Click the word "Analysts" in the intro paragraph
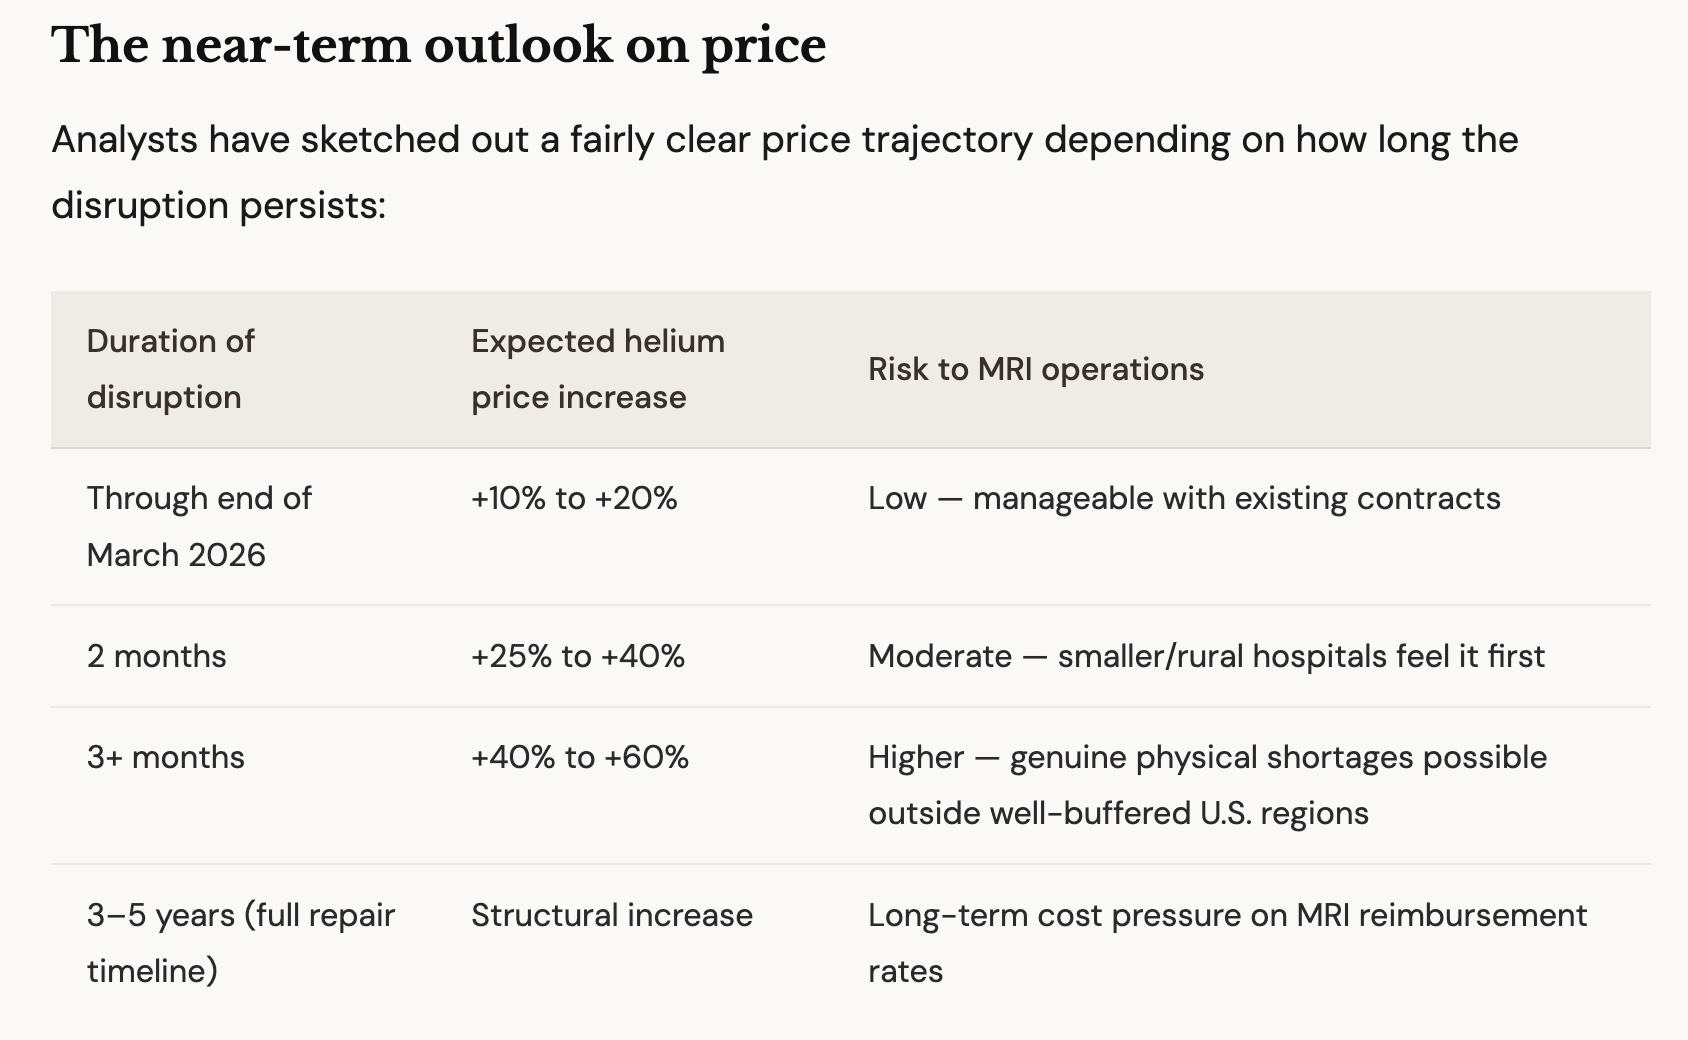Viewport: 1688px width, 1040px height. (124, 140)
